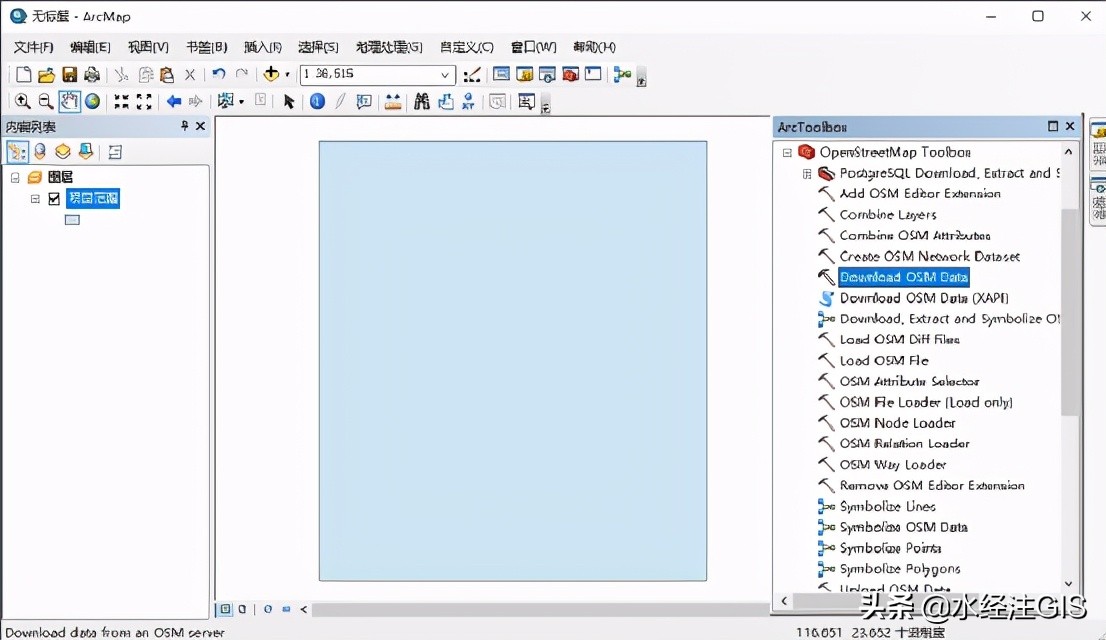Open the Measure ruler tool
This screenshot has width=1106, height=640.
pyautogui.click(x=393, y=102)
